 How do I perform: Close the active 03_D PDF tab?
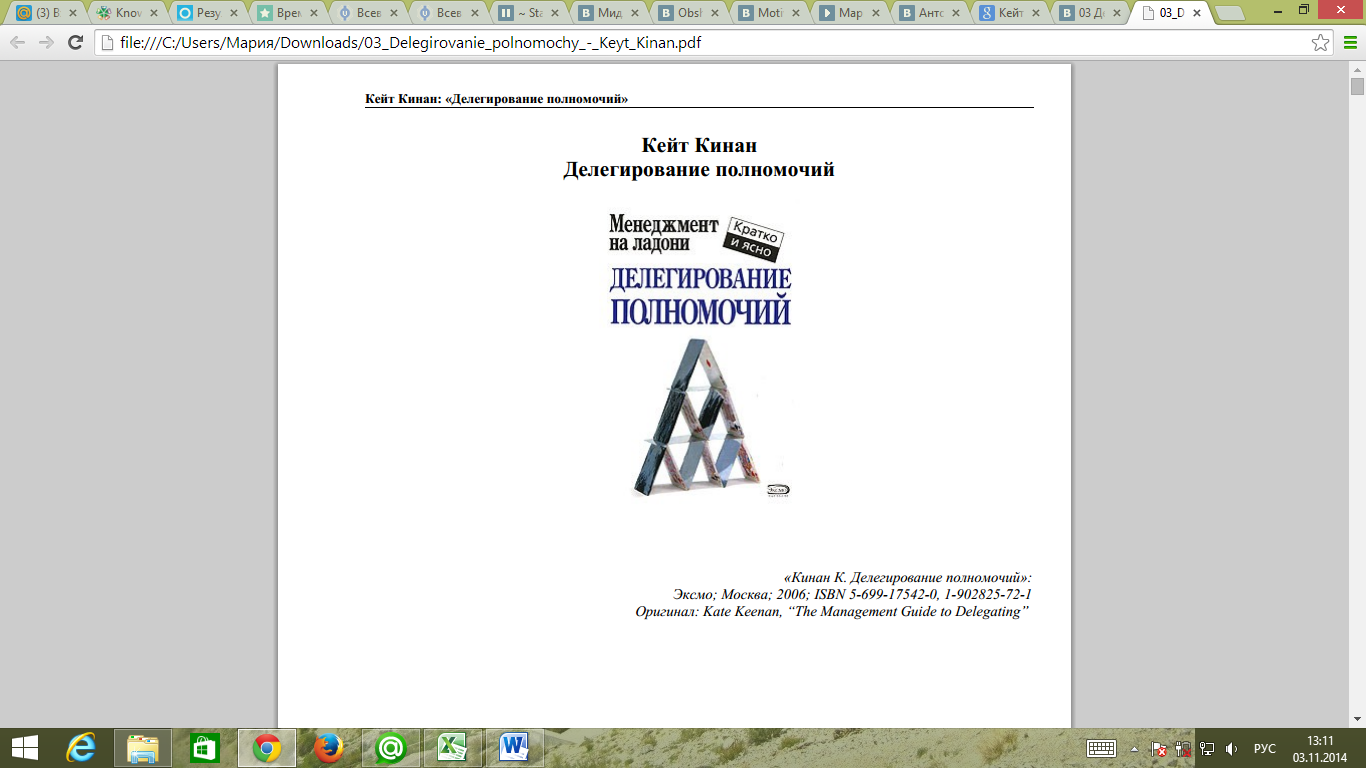[1195, 13]
